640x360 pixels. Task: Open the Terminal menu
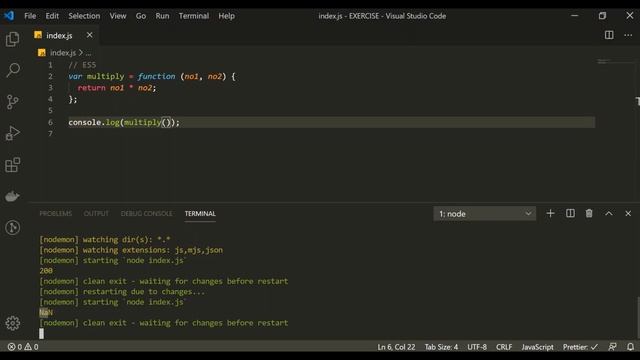pyautogui.click(x=193, y=16)
